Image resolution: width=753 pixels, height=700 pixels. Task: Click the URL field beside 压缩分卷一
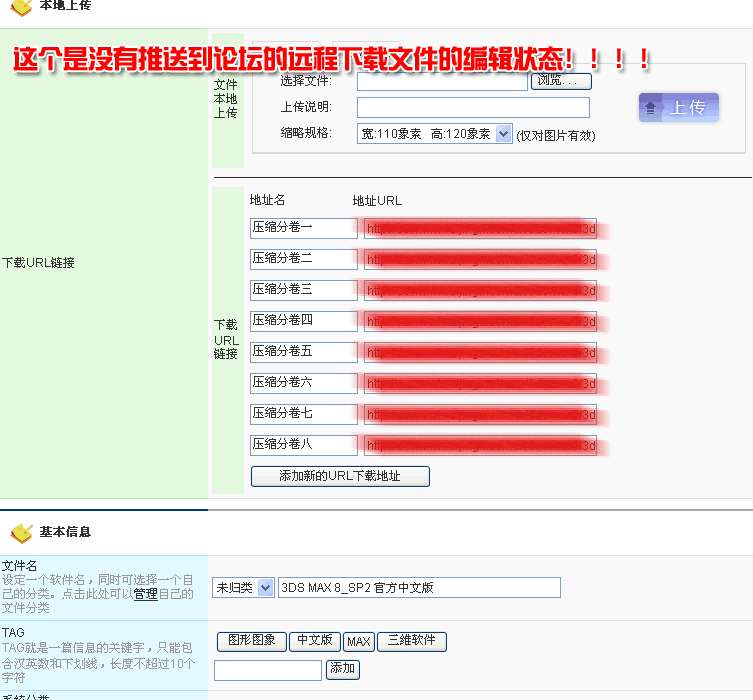[480, 229]
